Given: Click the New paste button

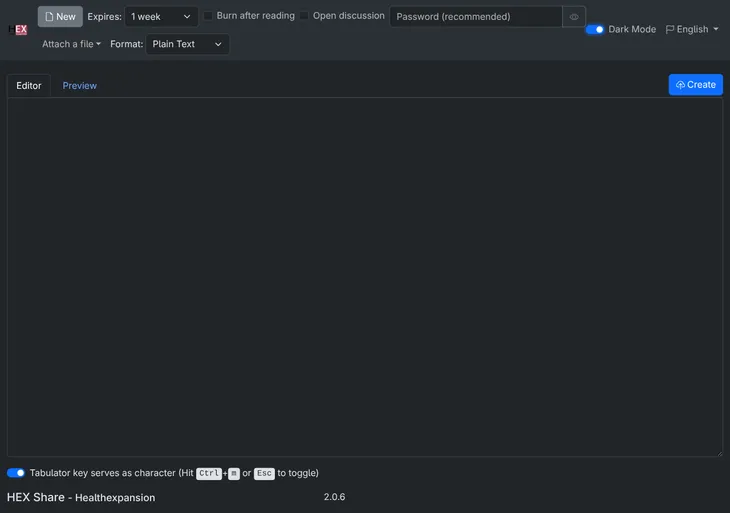Looking at the screenshot, I should point(60,17).
